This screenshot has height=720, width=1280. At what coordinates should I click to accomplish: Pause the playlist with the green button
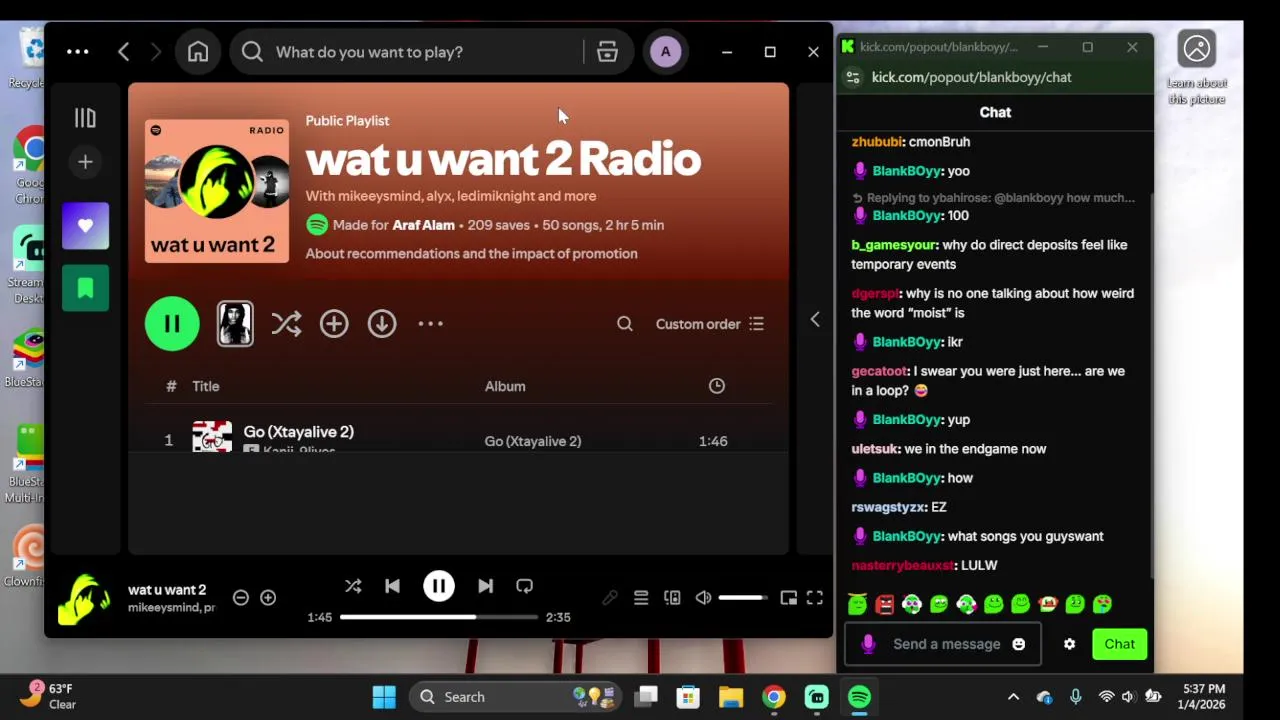click(x=172, y=324)
